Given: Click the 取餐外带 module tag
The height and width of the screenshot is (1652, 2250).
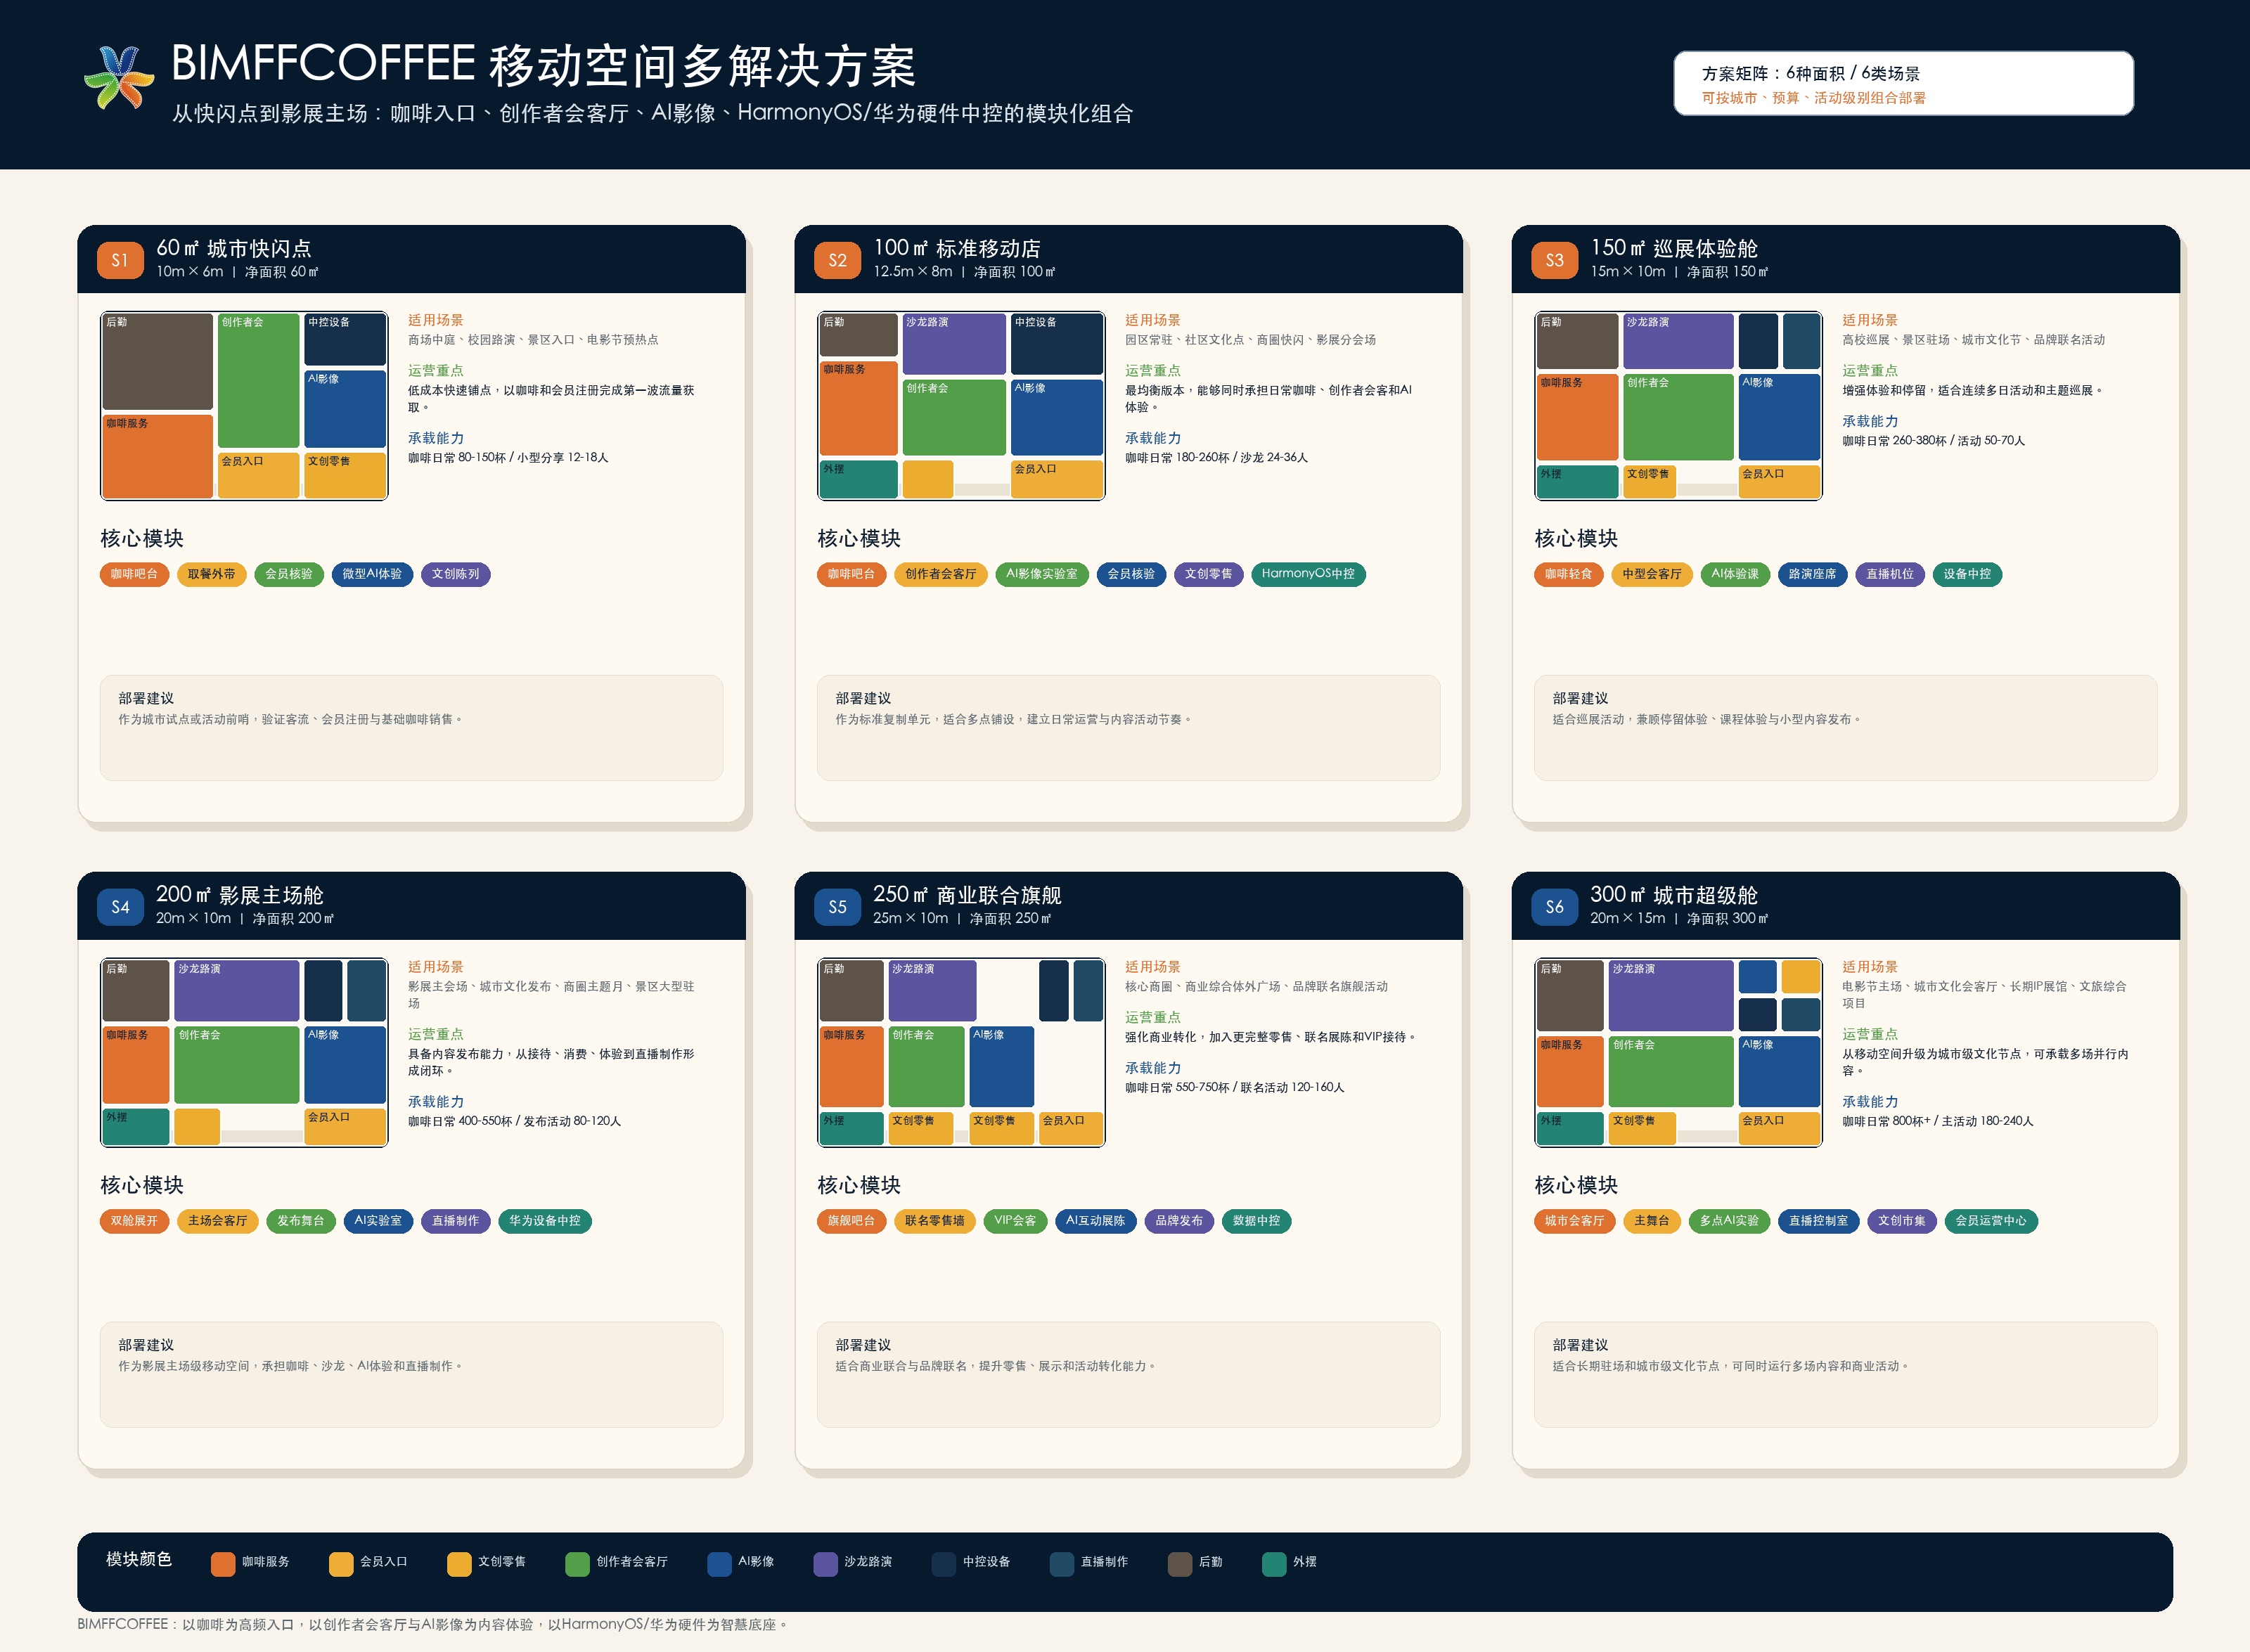Looking at the screenshot, I should coord(212,574).
